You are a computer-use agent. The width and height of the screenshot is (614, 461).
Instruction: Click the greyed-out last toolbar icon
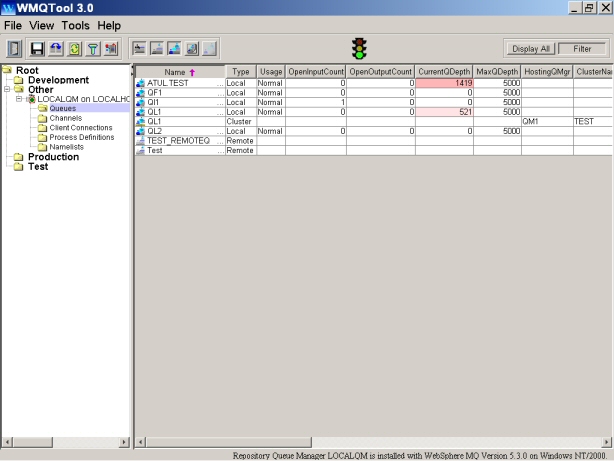(x=209, y=49)
